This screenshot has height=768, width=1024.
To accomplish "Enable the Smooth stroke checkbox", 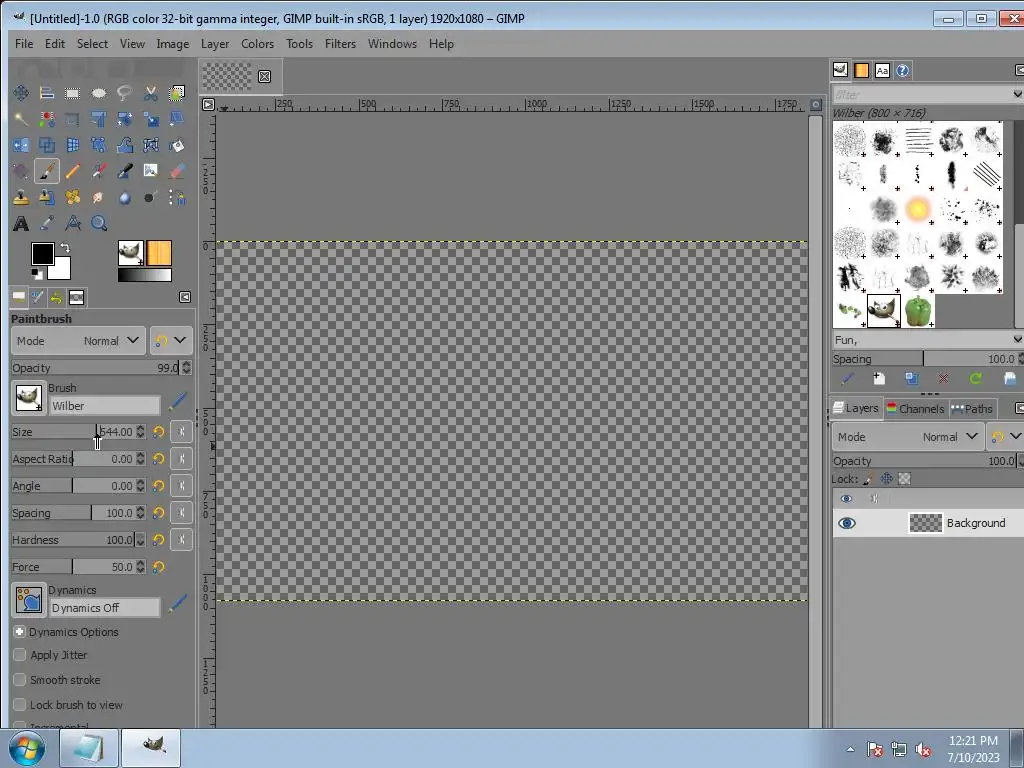I will (x=20, y=680).
